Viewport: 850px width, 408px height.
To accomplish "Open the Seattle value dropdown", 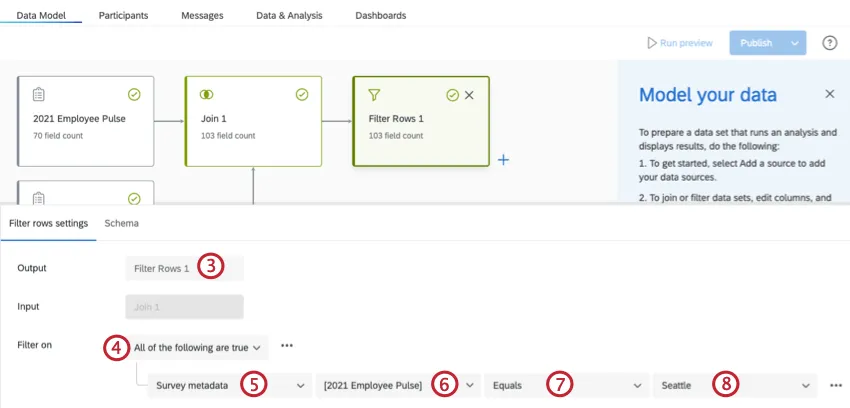I will pyautogui.click(x=733, y=385).
